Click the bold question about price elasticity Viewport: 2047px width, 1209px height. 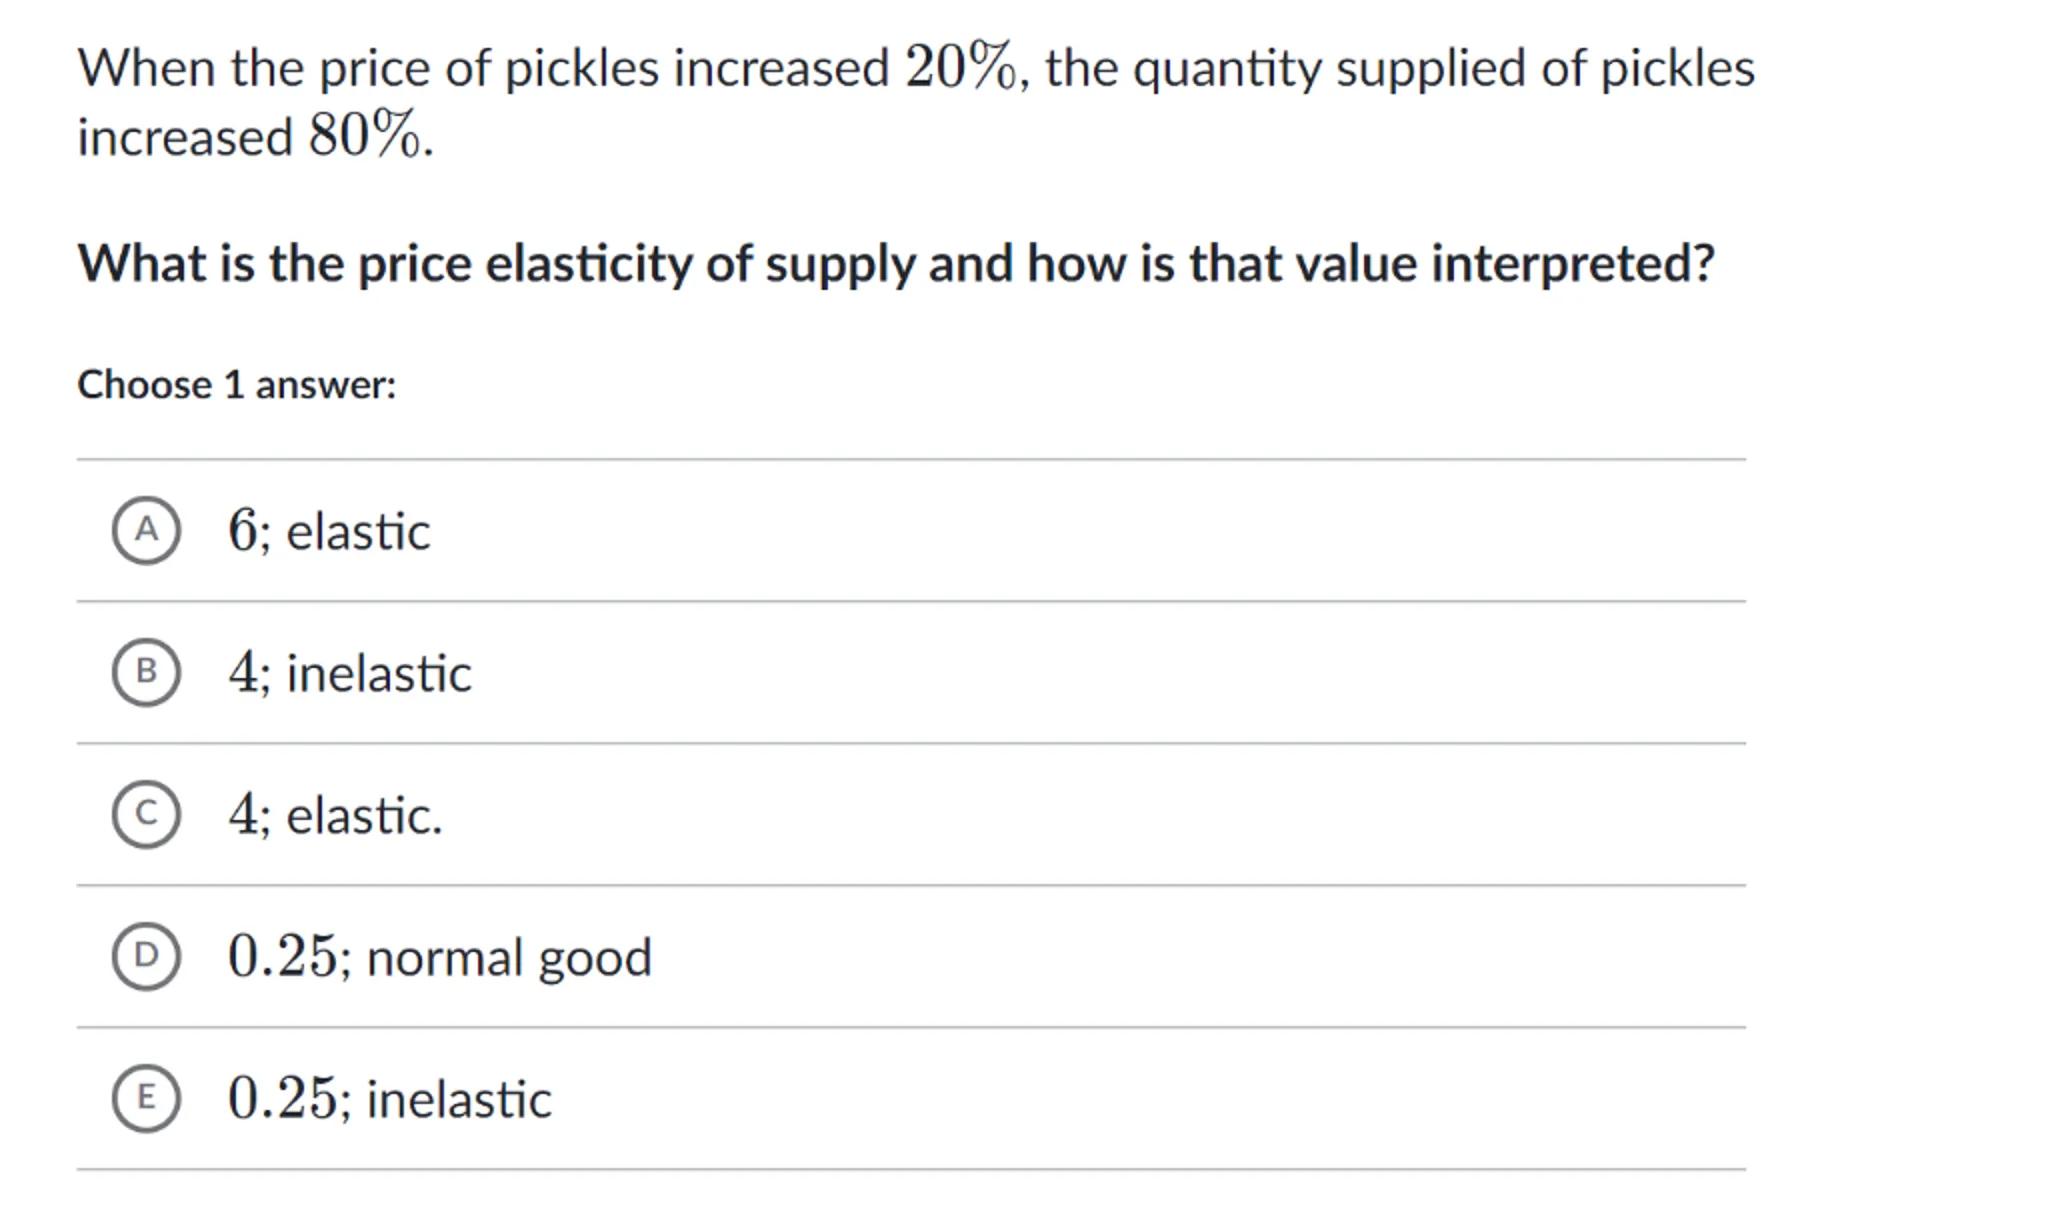(x=896, y=264)
